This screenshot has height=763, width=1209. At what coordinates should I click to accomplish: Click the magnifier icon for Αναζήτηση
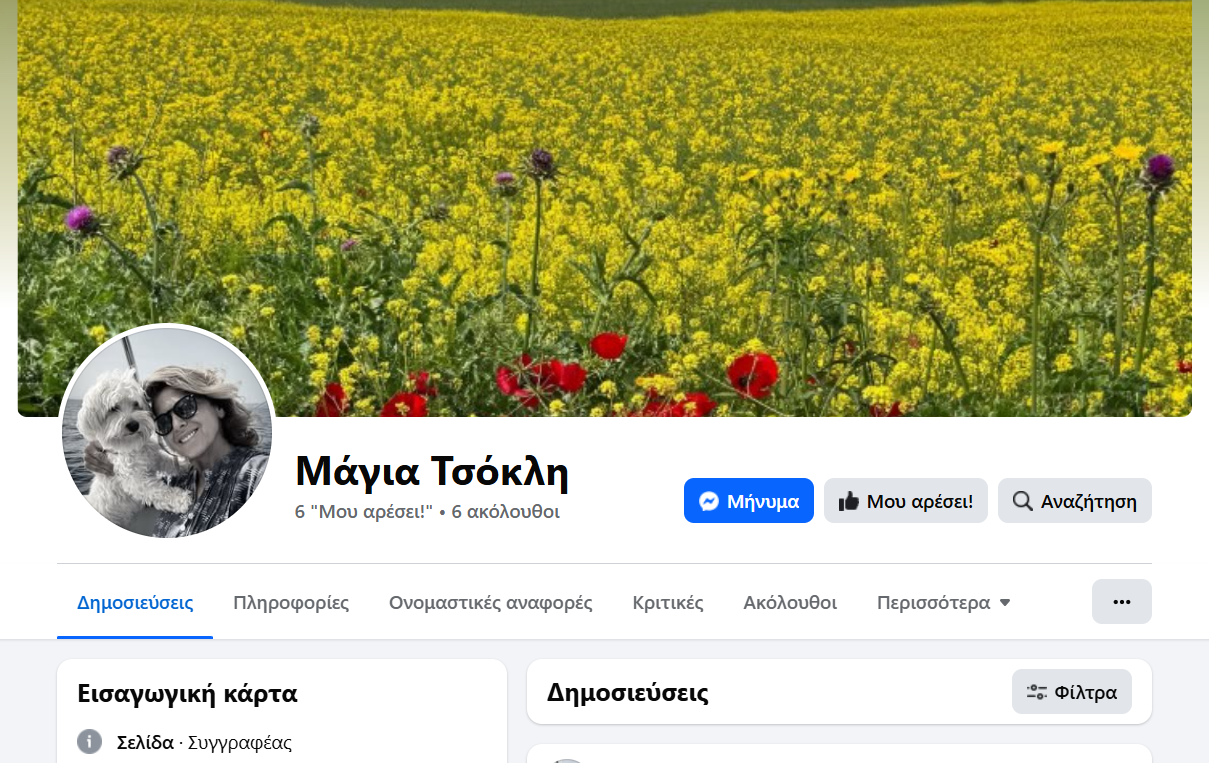[1022, 501]
